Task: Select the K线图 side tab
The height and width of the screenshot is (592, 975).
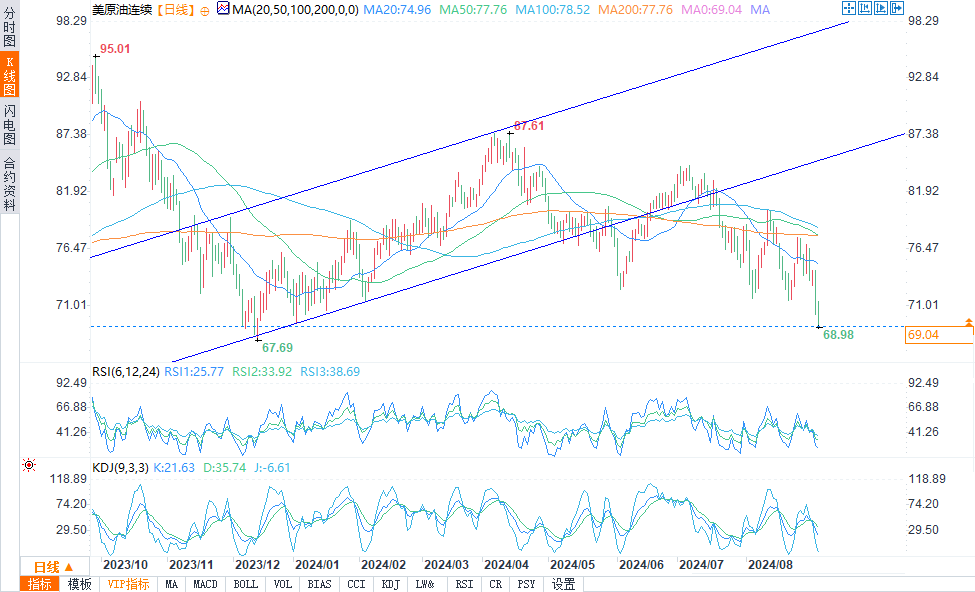Action: pos(9,75)
